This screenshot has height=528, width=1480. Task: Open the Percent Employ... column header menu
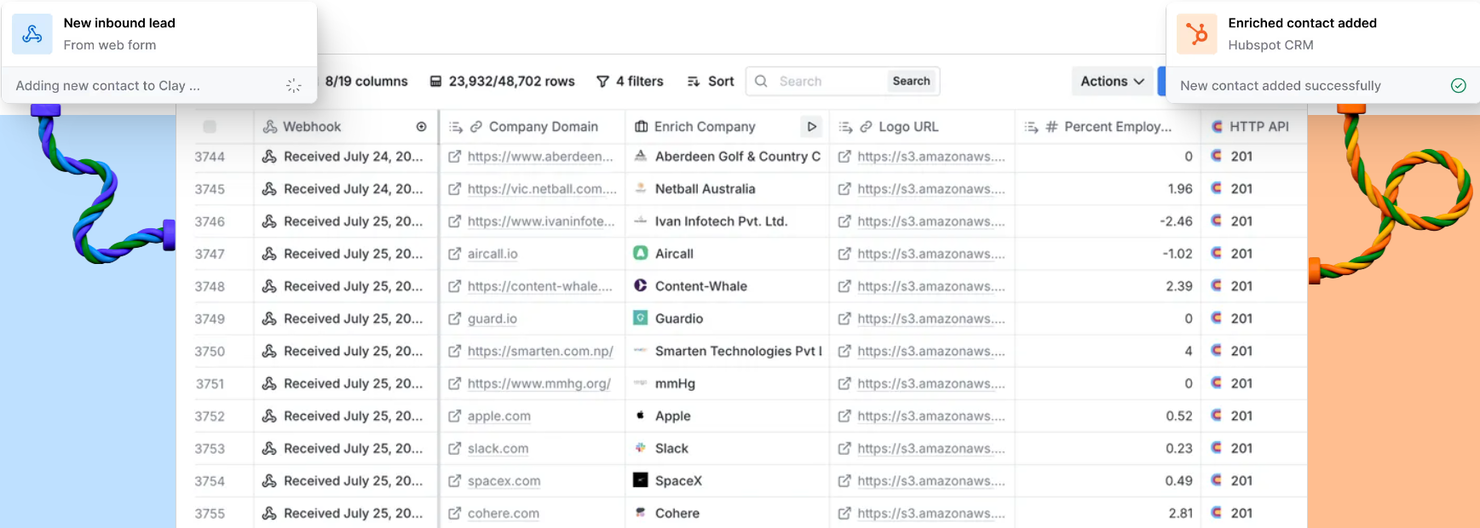point(1108,127)
